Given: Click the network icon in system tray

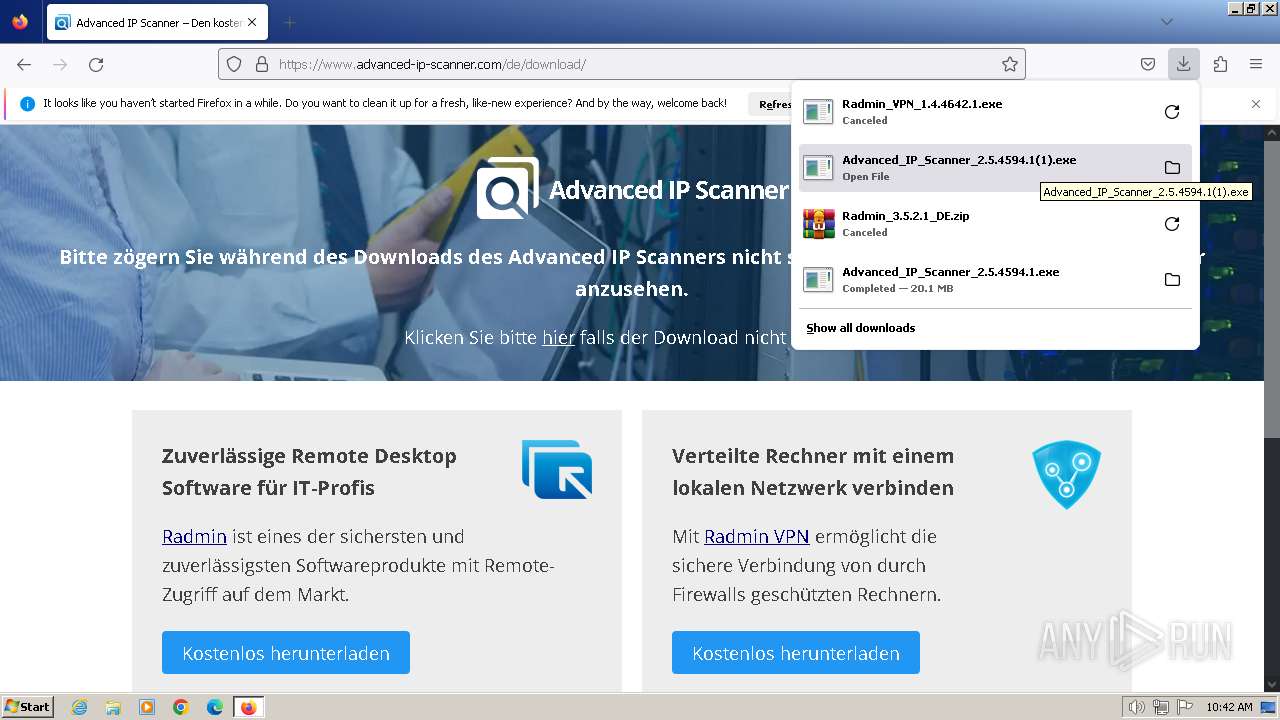Looking at the screenshot, I should coord(1161,707).
